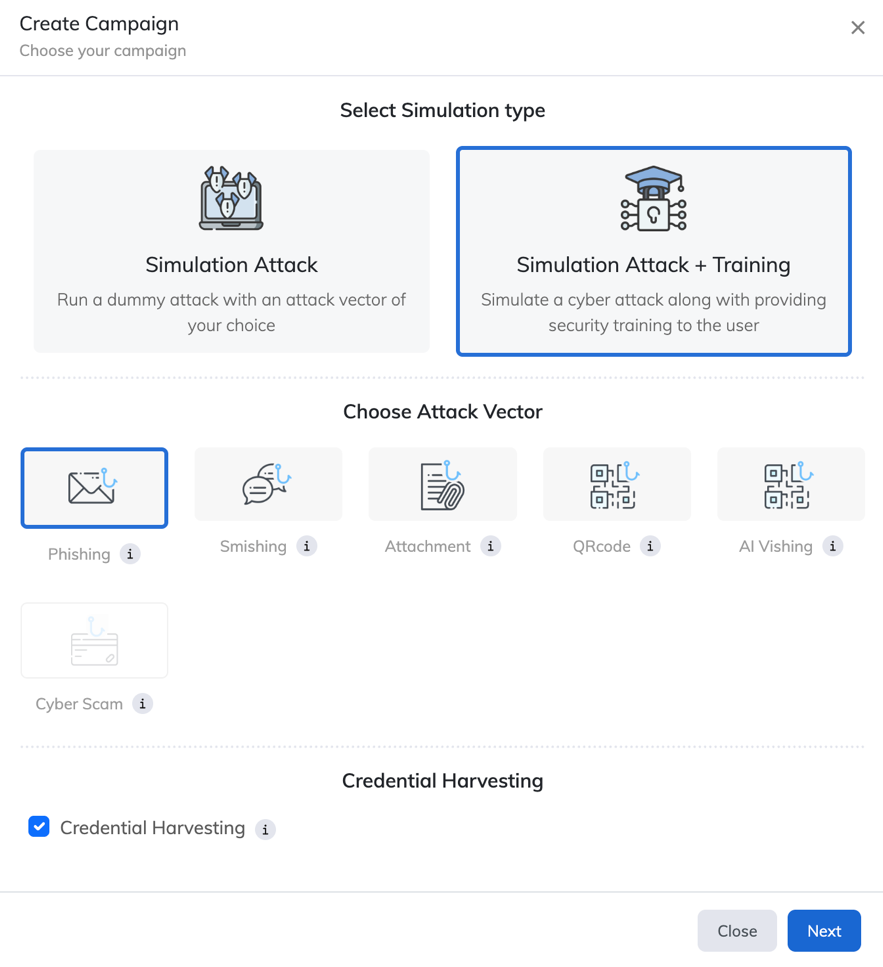
Task: View Attachment info icon
Action: [491, 546]
